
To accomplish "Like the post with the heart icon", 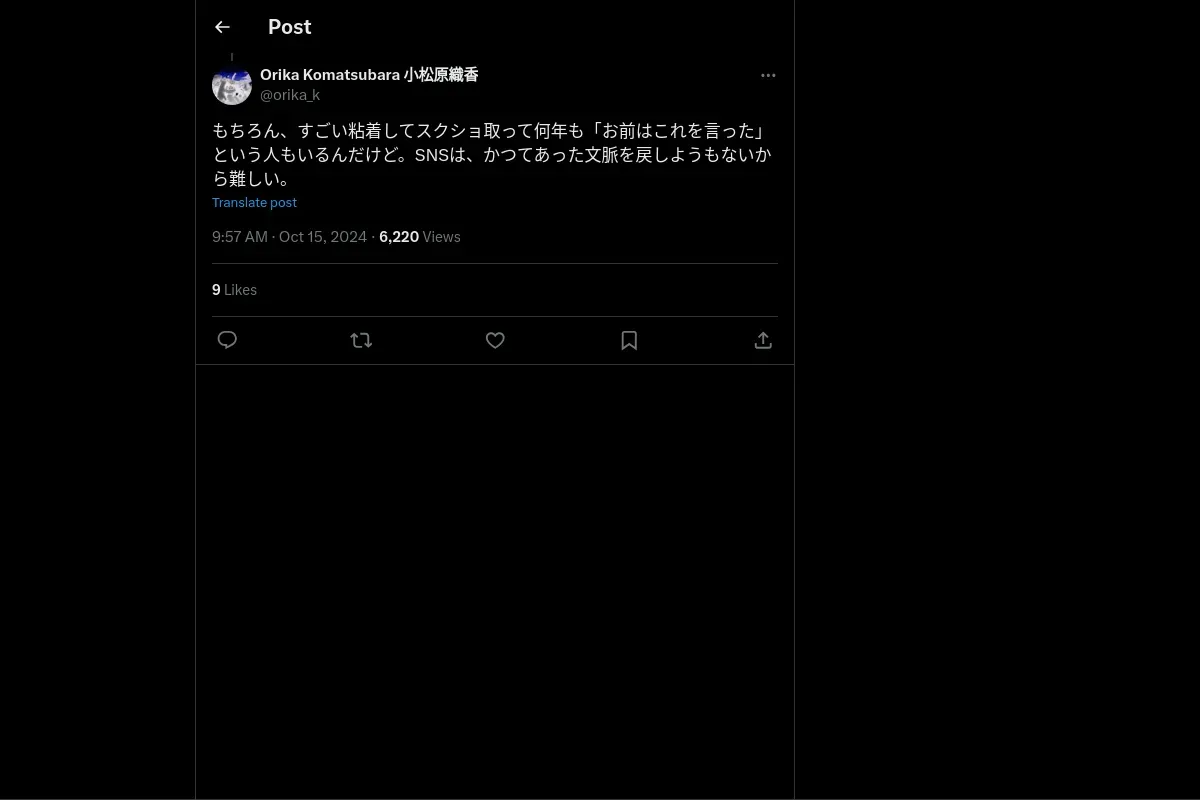I will tap(495, 340).
